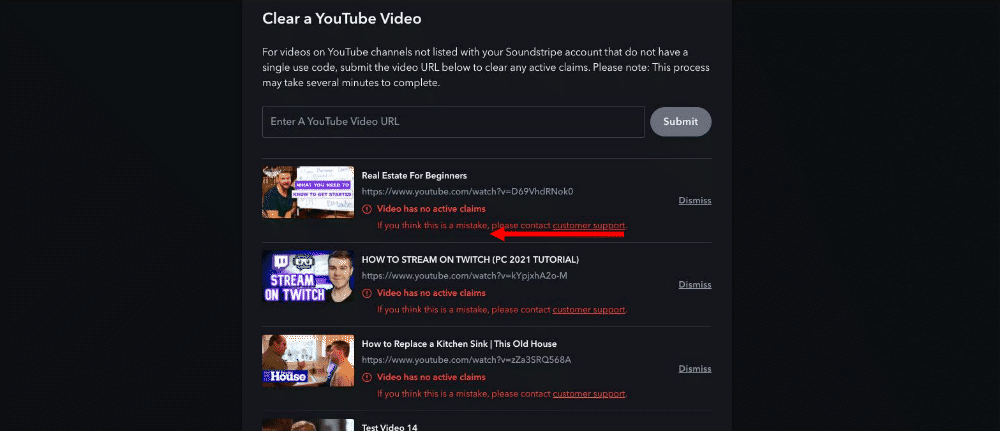Open customer support link under Real Estate video
1000x431 pixels.
point(588,226)
